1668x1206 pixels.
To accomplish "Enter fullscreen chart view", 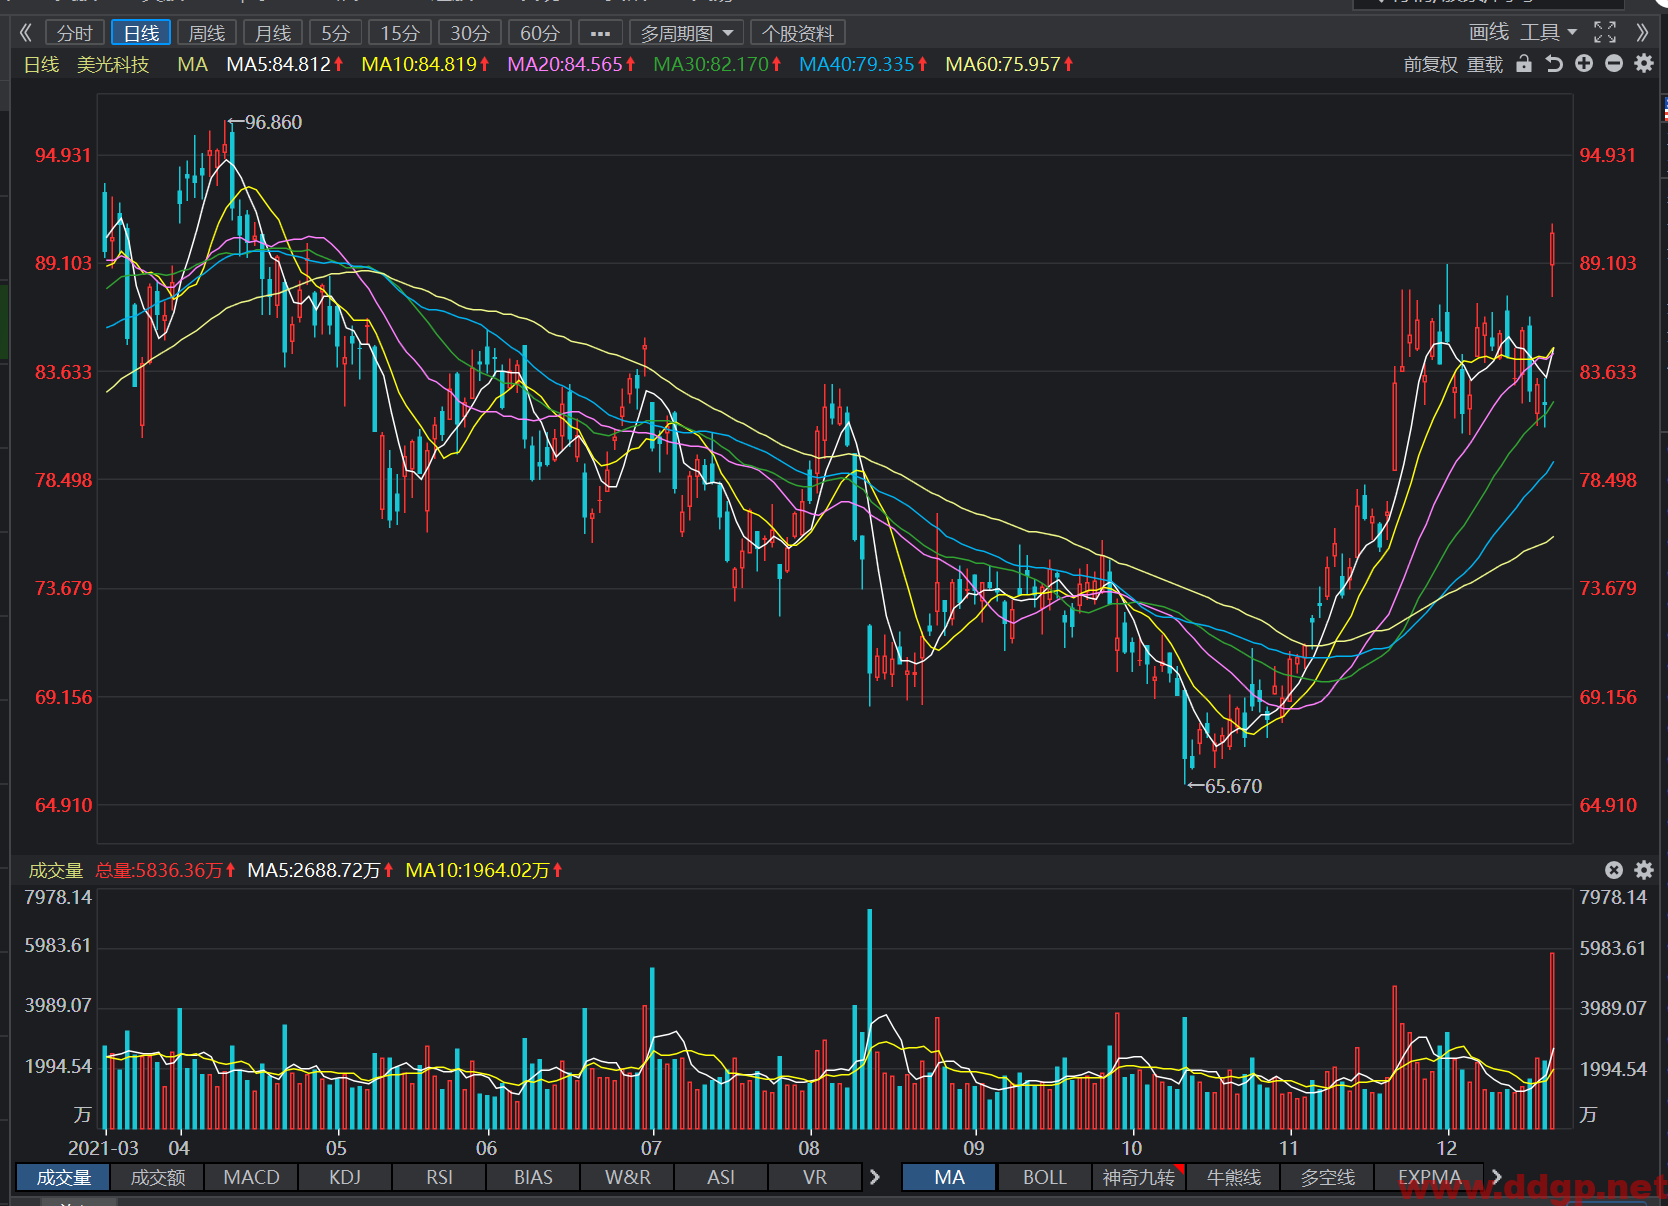I will [1605, 32].
